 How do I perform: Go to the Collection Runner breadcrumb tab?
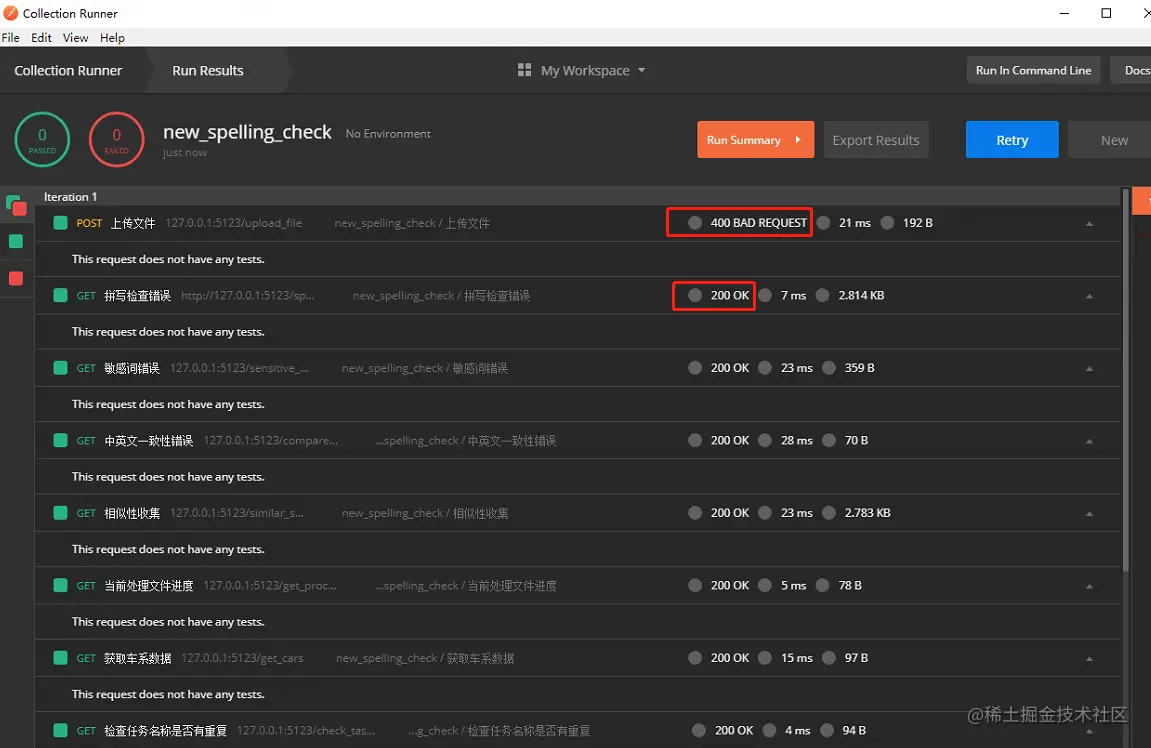68,70
